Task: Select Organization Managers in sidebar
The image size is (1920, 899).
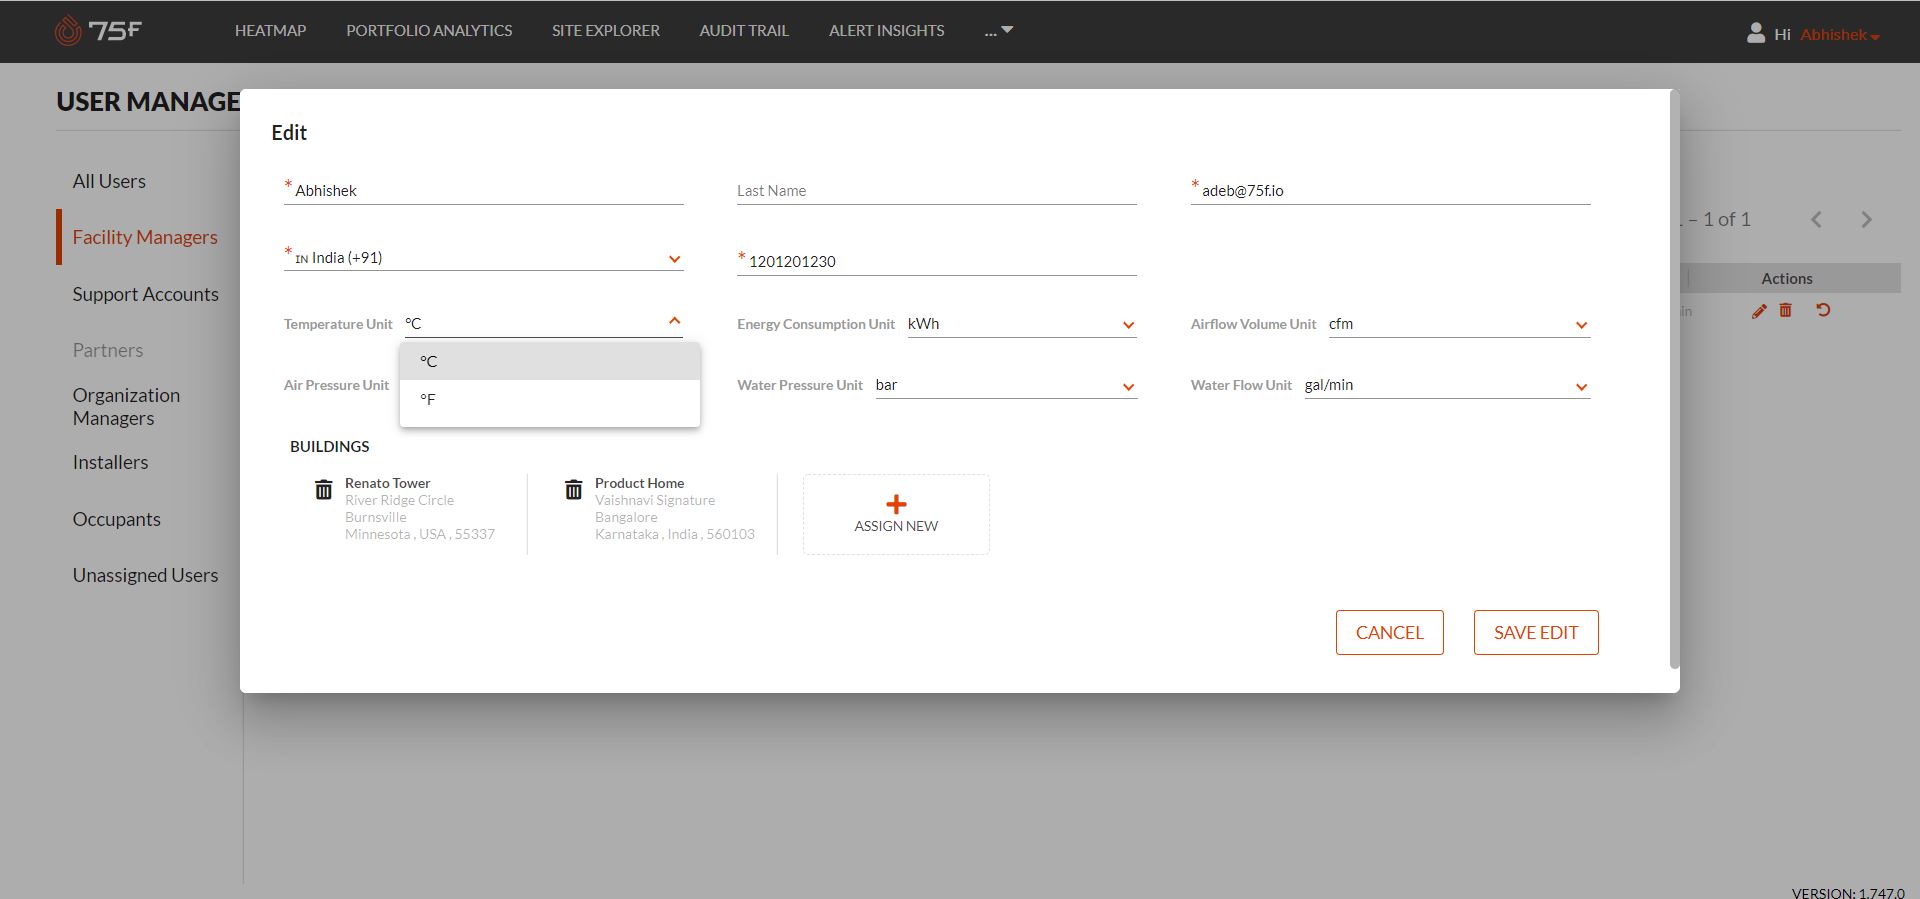Action: (126, 407)
